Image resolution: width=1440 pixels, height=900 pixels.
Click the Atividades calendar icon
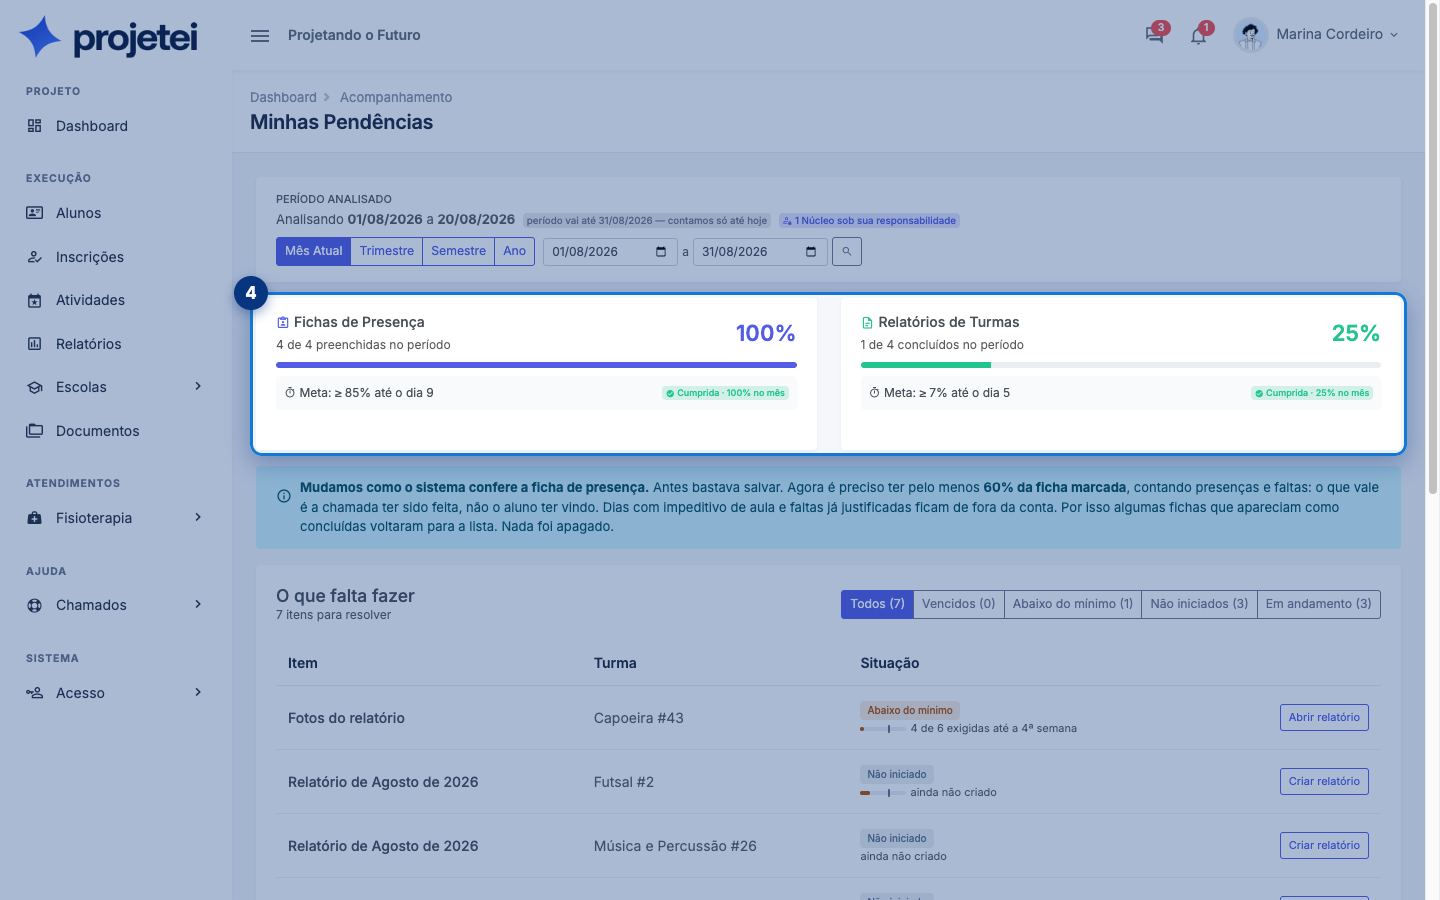click(x=35, y=300)
